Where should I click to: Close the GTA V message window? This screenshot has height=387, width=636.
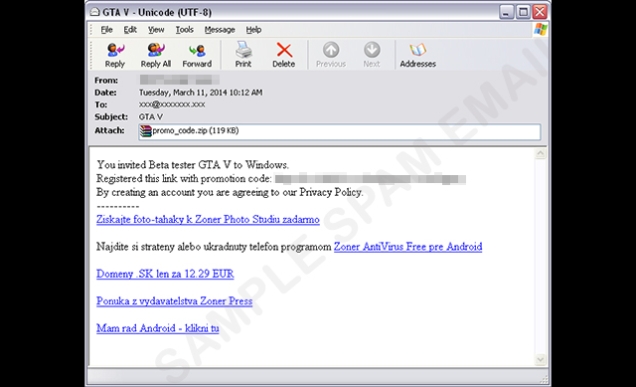540,12
